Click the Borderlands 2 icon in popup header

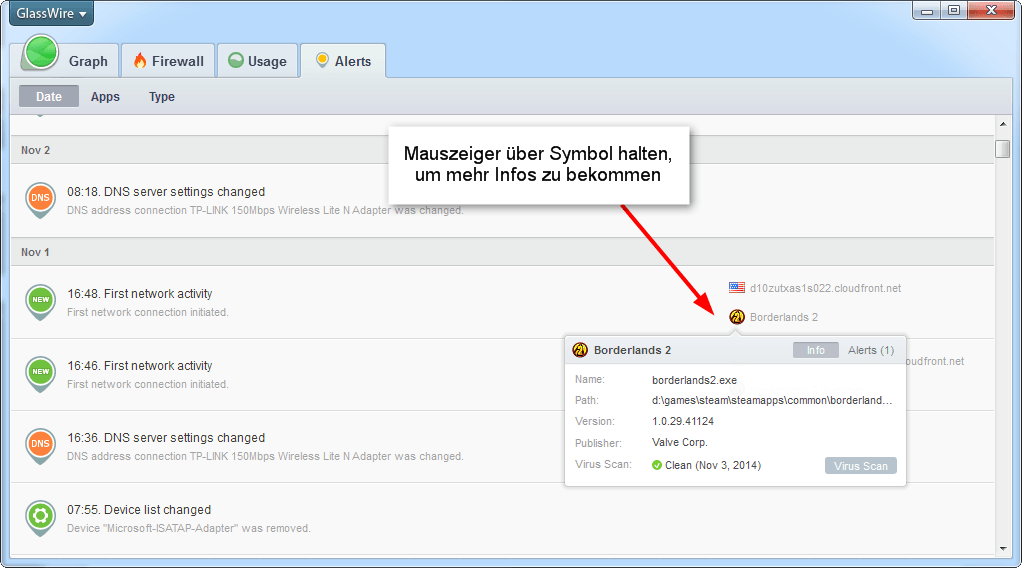pyautogui.click(x=579, y=350)
